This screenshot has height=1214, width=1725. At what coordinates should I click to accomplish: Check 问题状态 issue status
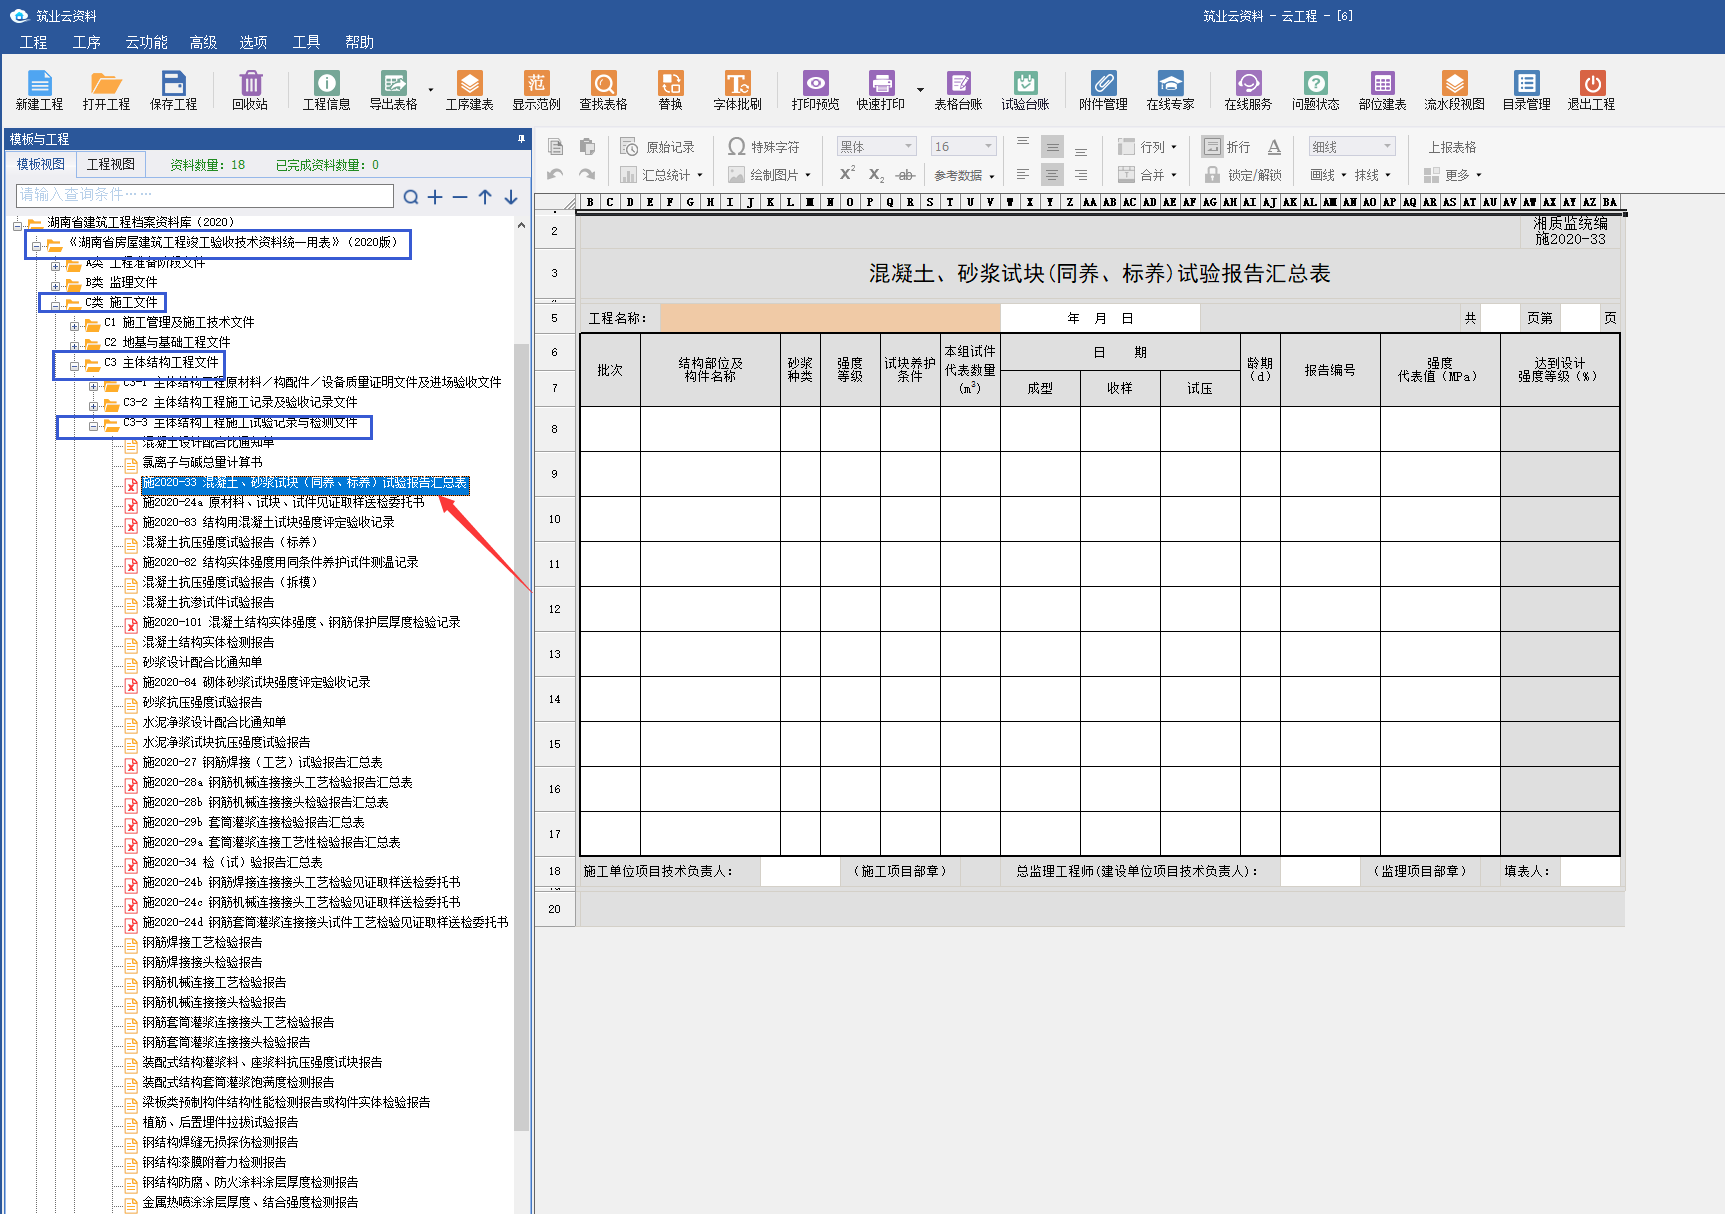pos(1315,90)
